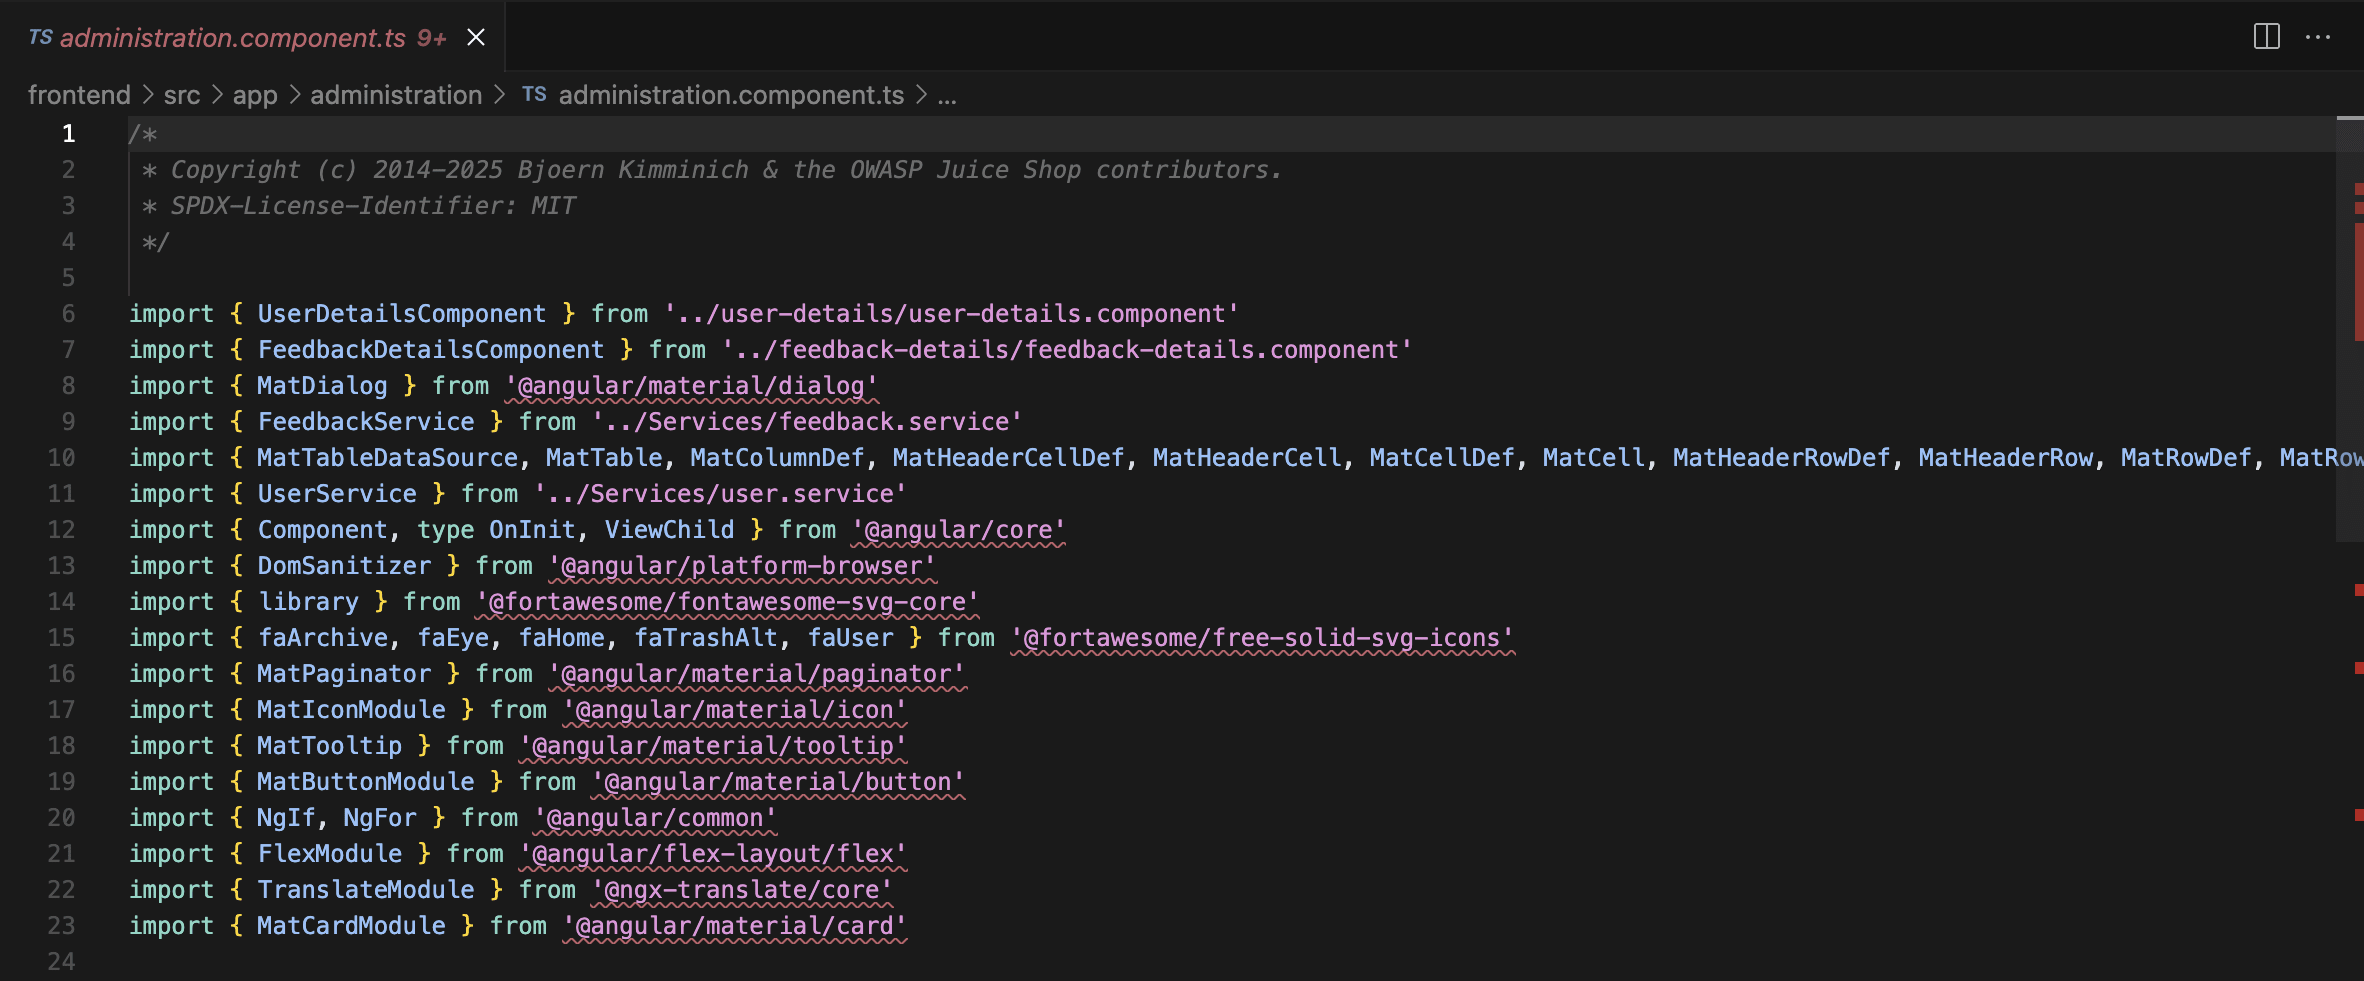Click the '@angular/material/paginator' path
Image resolution: width=2364 pixels, height=981 pixels.
click(x=756, y=674)
